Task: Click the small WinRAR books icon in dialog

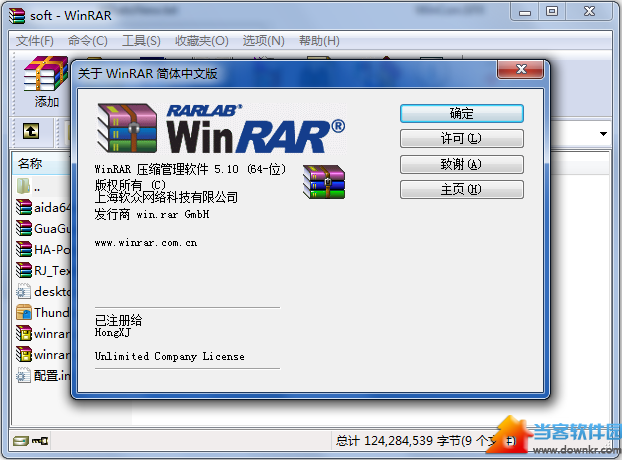Action: coord(324,182)
